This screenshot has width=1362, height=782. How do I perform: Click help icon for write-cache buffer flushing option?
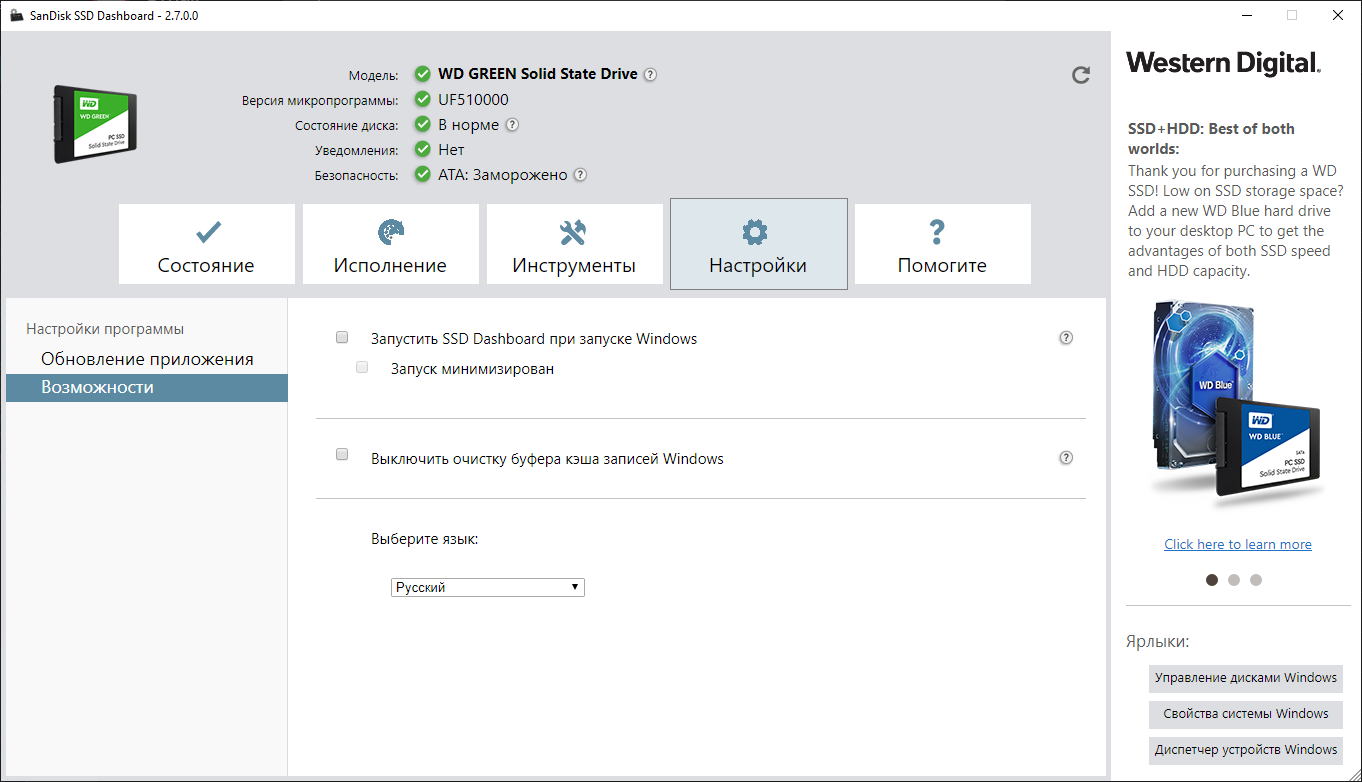1066,458
